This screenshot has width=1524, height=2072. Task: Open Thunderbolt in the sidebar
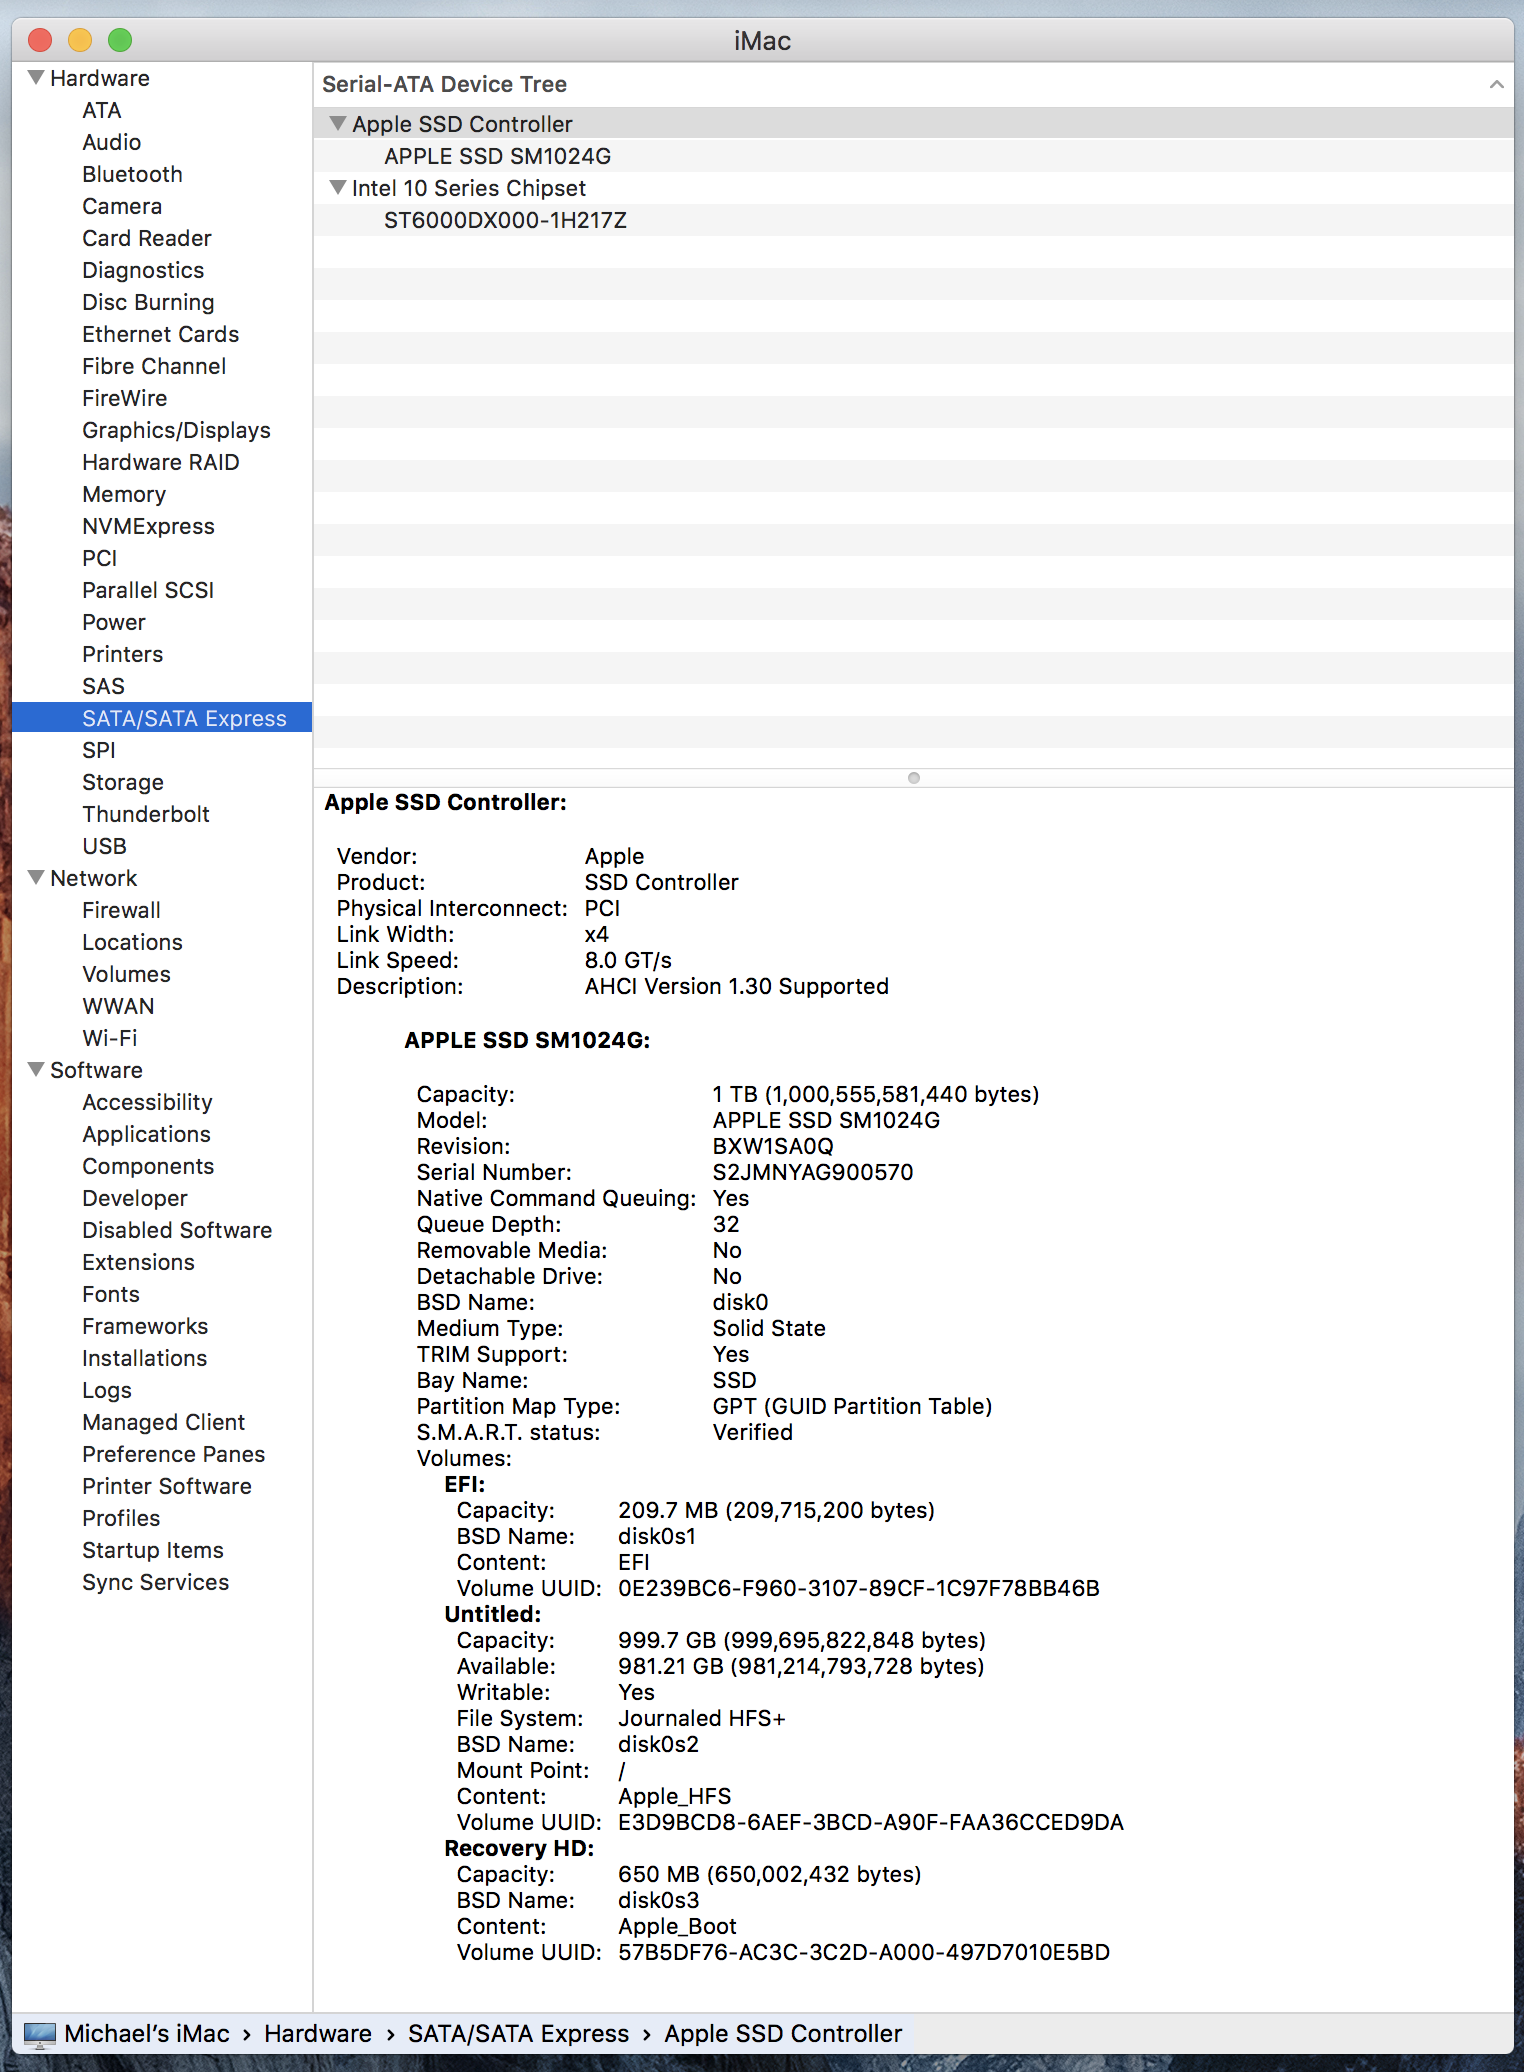click(x=146, y=814)
